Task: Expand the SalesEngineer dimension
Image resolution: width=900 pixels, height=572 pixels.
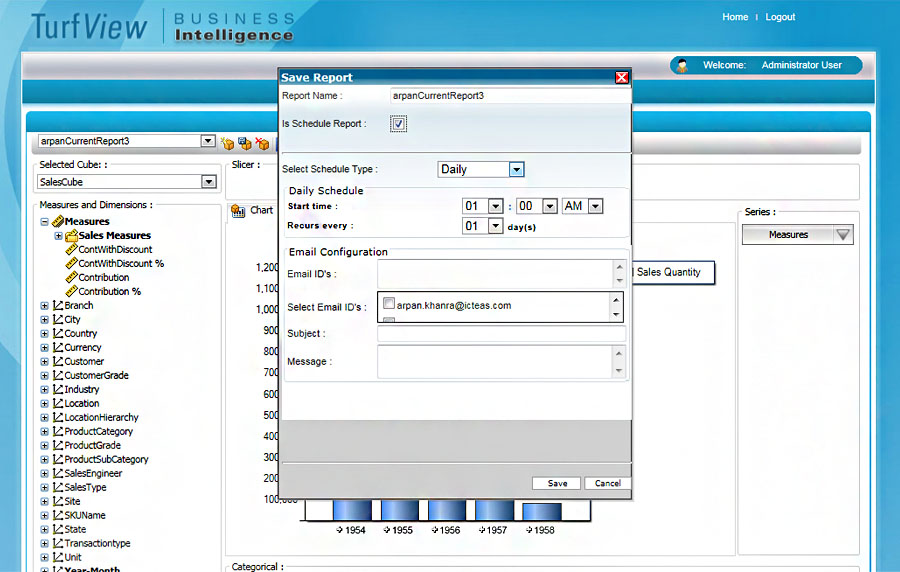Action: click(44, 473)
